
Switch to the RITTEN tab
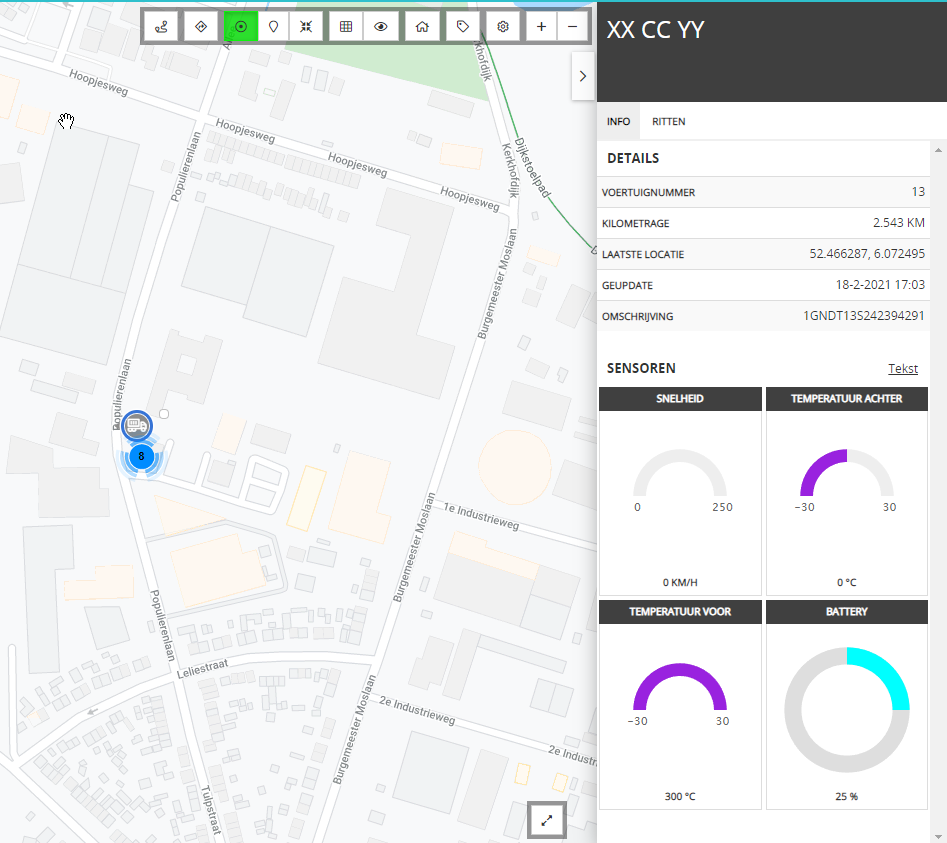pos(669,121)
